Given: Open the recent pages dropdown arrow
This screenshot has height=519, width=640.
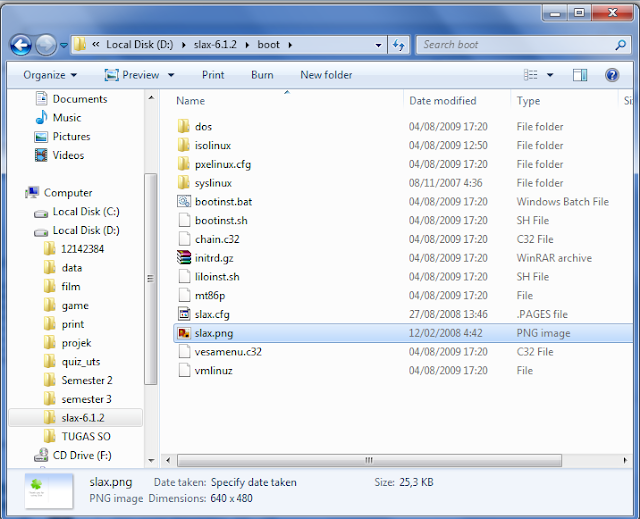Looking at the screenshot, I should click(x=64, y=45).
